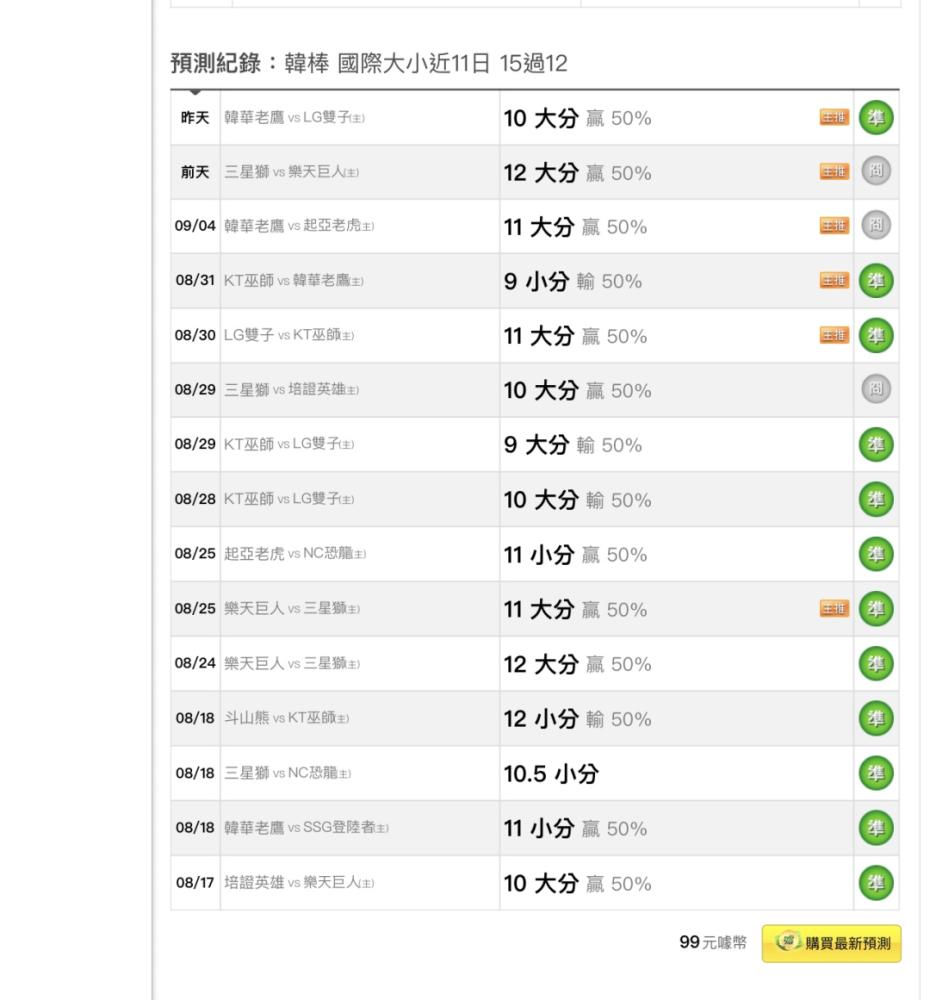Open 韓華老鷹 vs SSG登陸者 matchup

coord(306,828)
